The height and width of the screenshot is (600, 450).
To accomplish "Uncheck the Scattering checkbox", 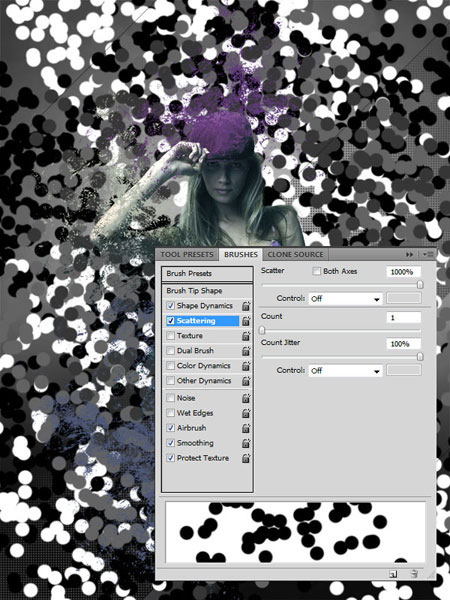I will [171, 321].
